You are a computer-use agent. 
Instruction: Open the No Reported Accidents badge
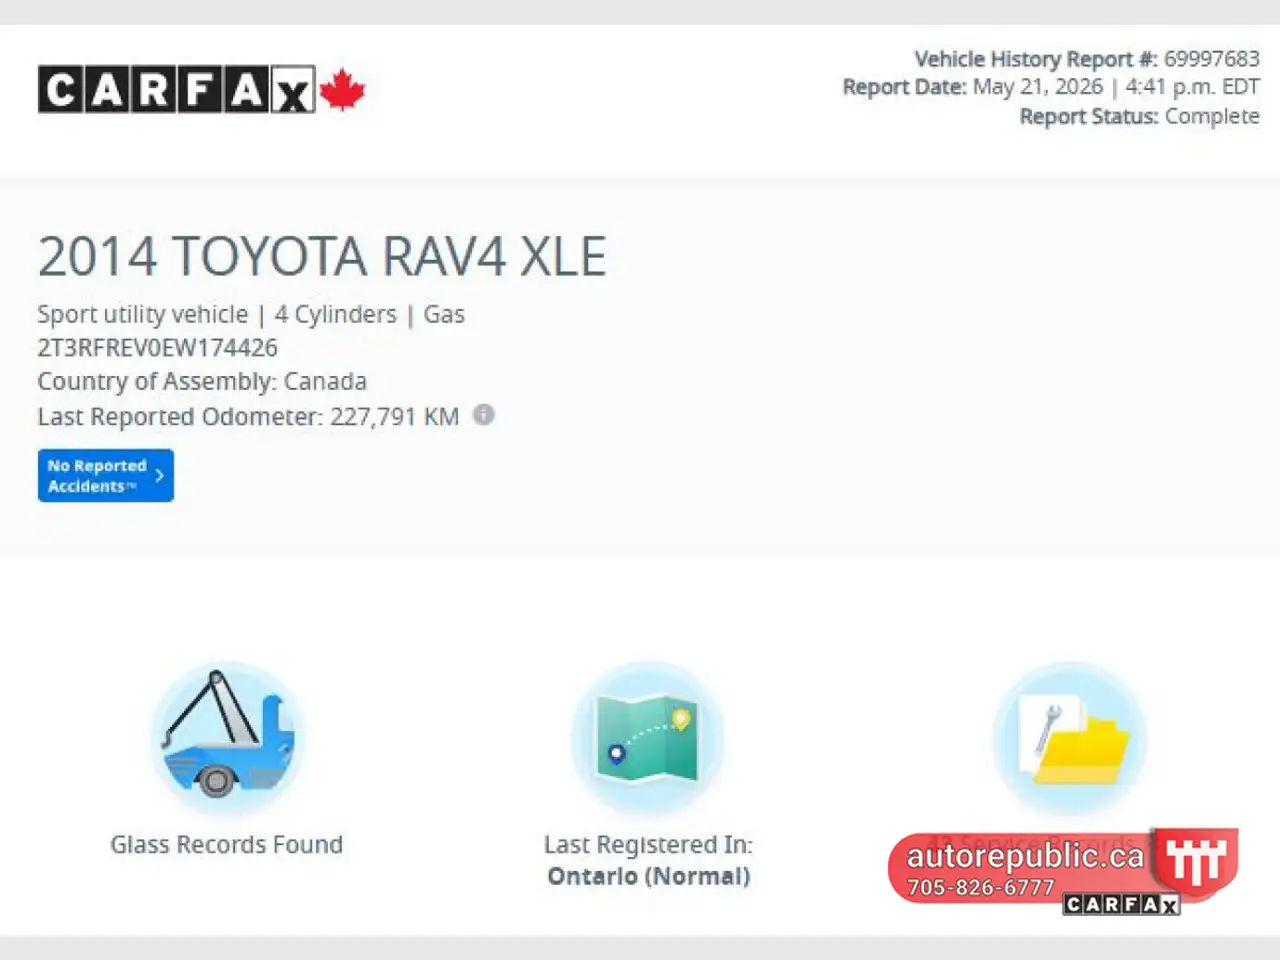pyautogui.click(x=106, y=475)
